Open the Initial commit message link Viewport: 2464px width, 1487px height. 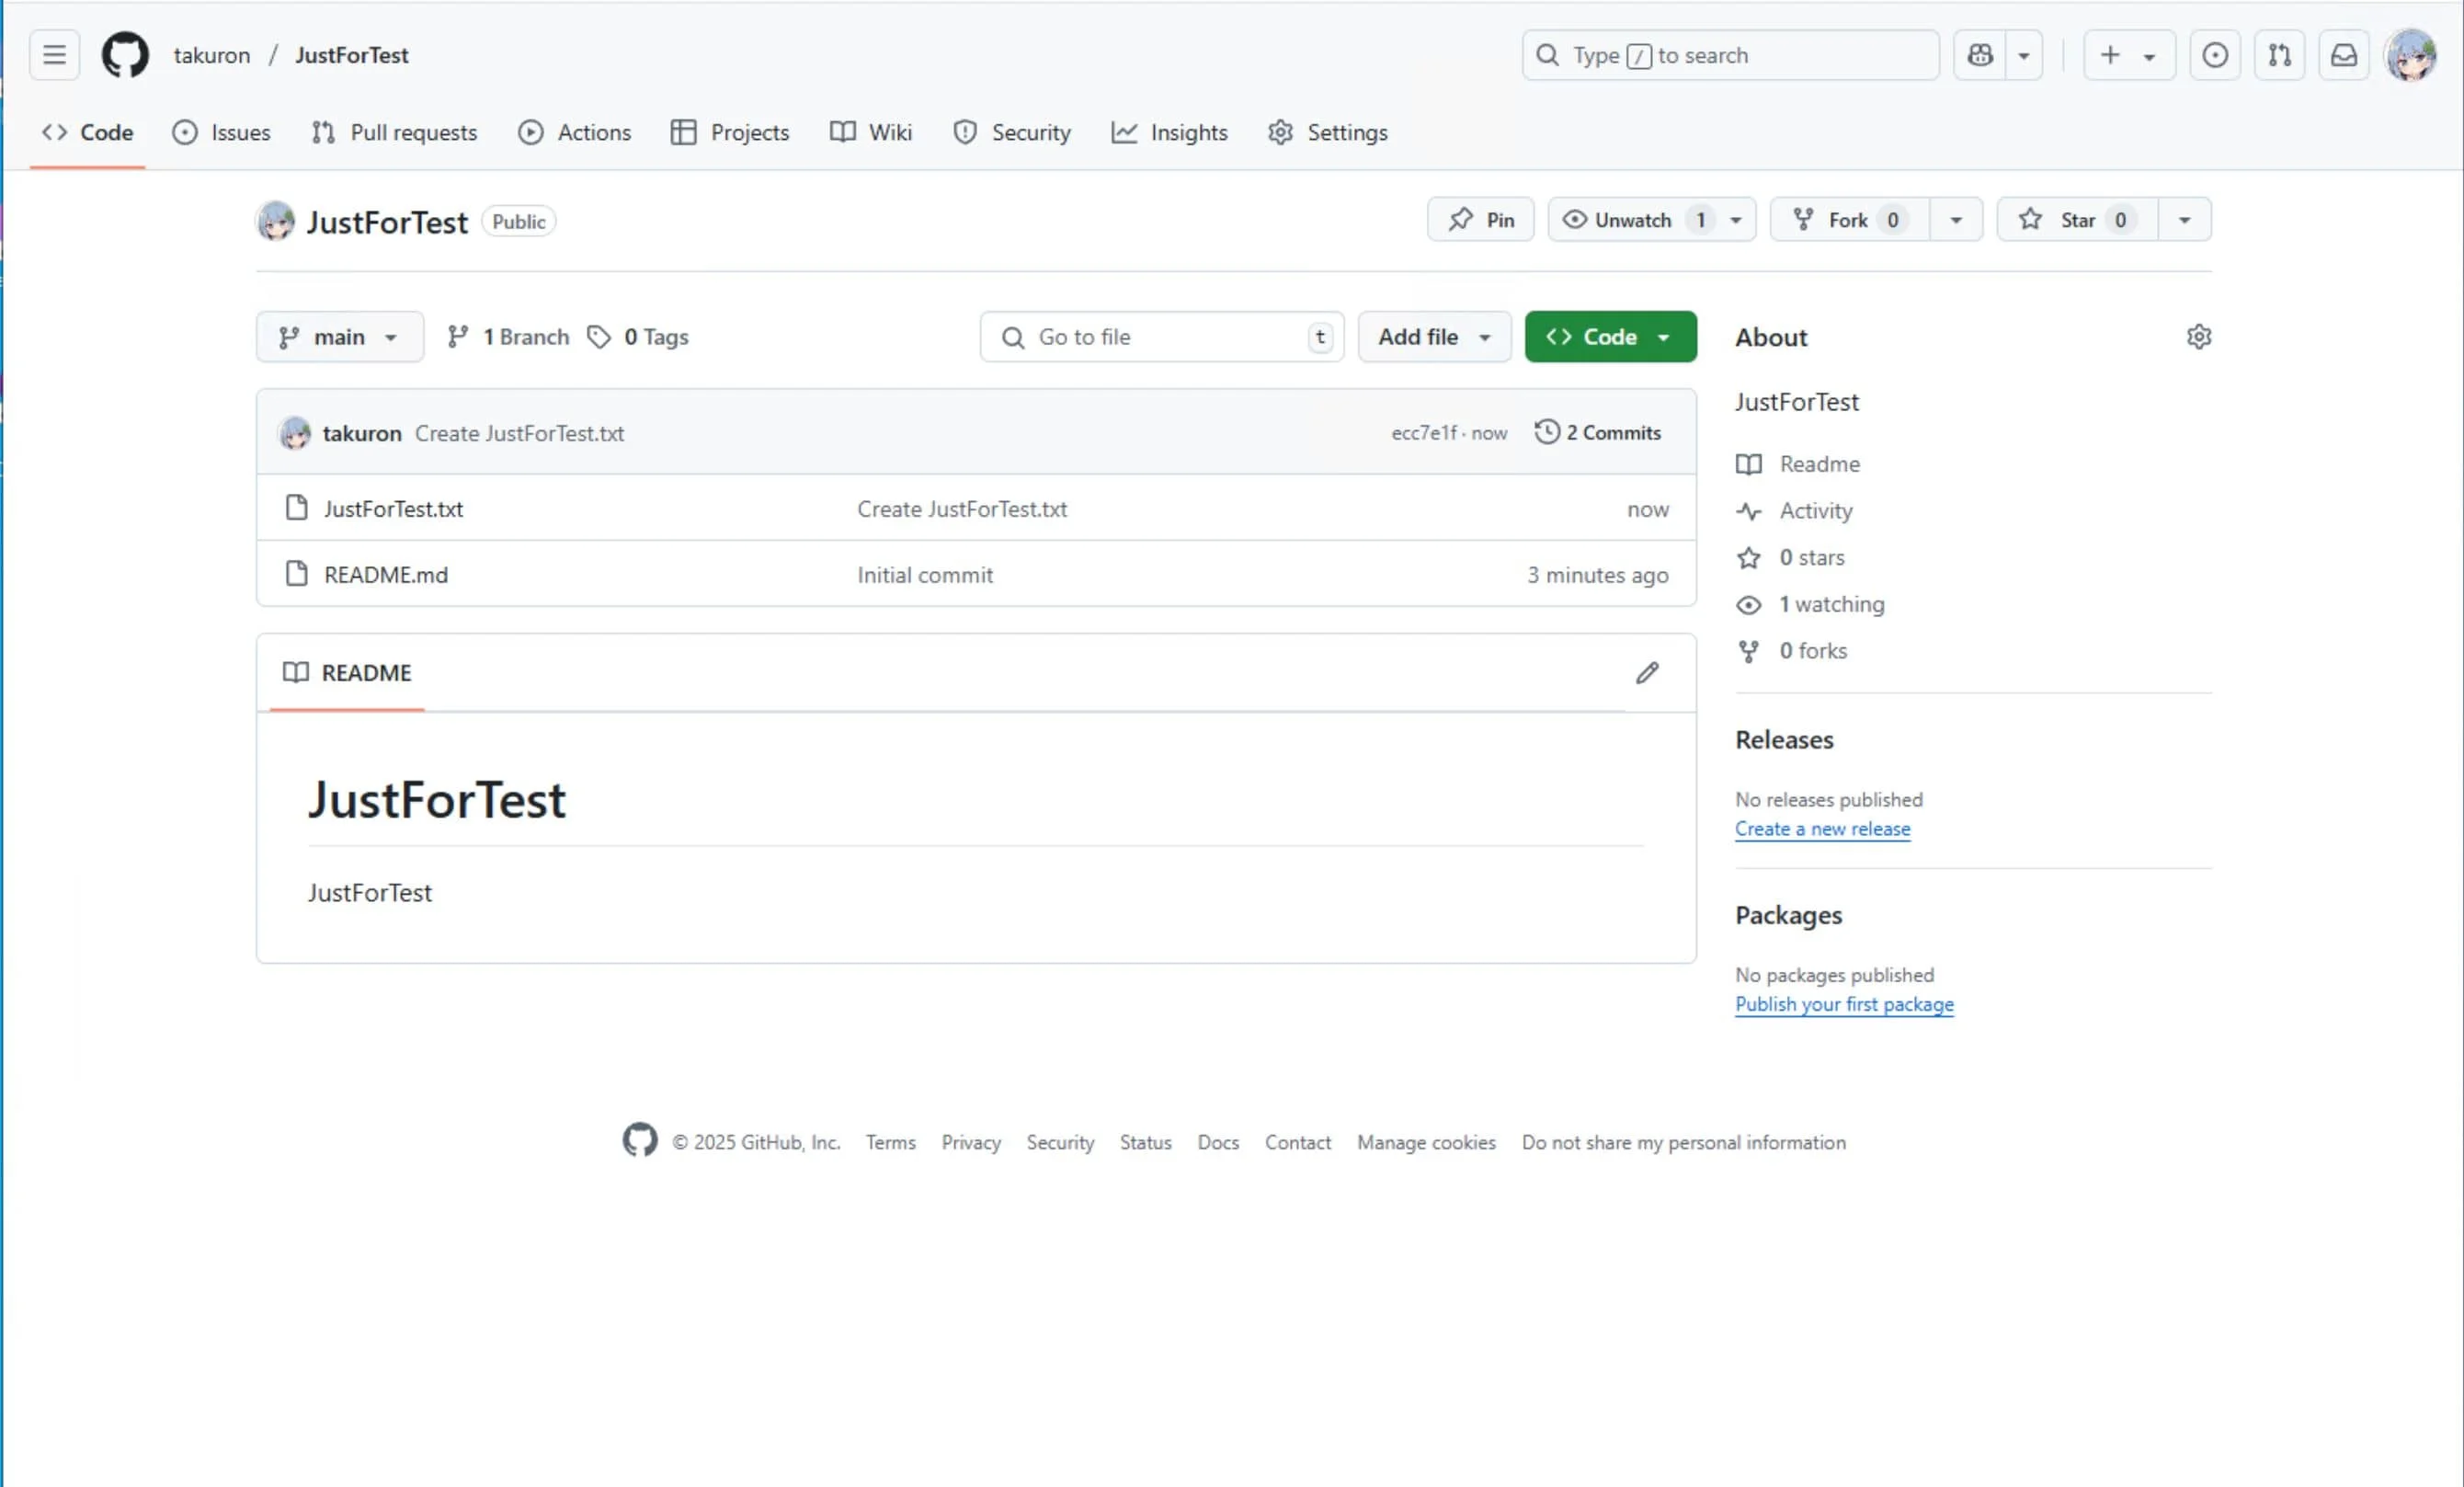(925, 575)
